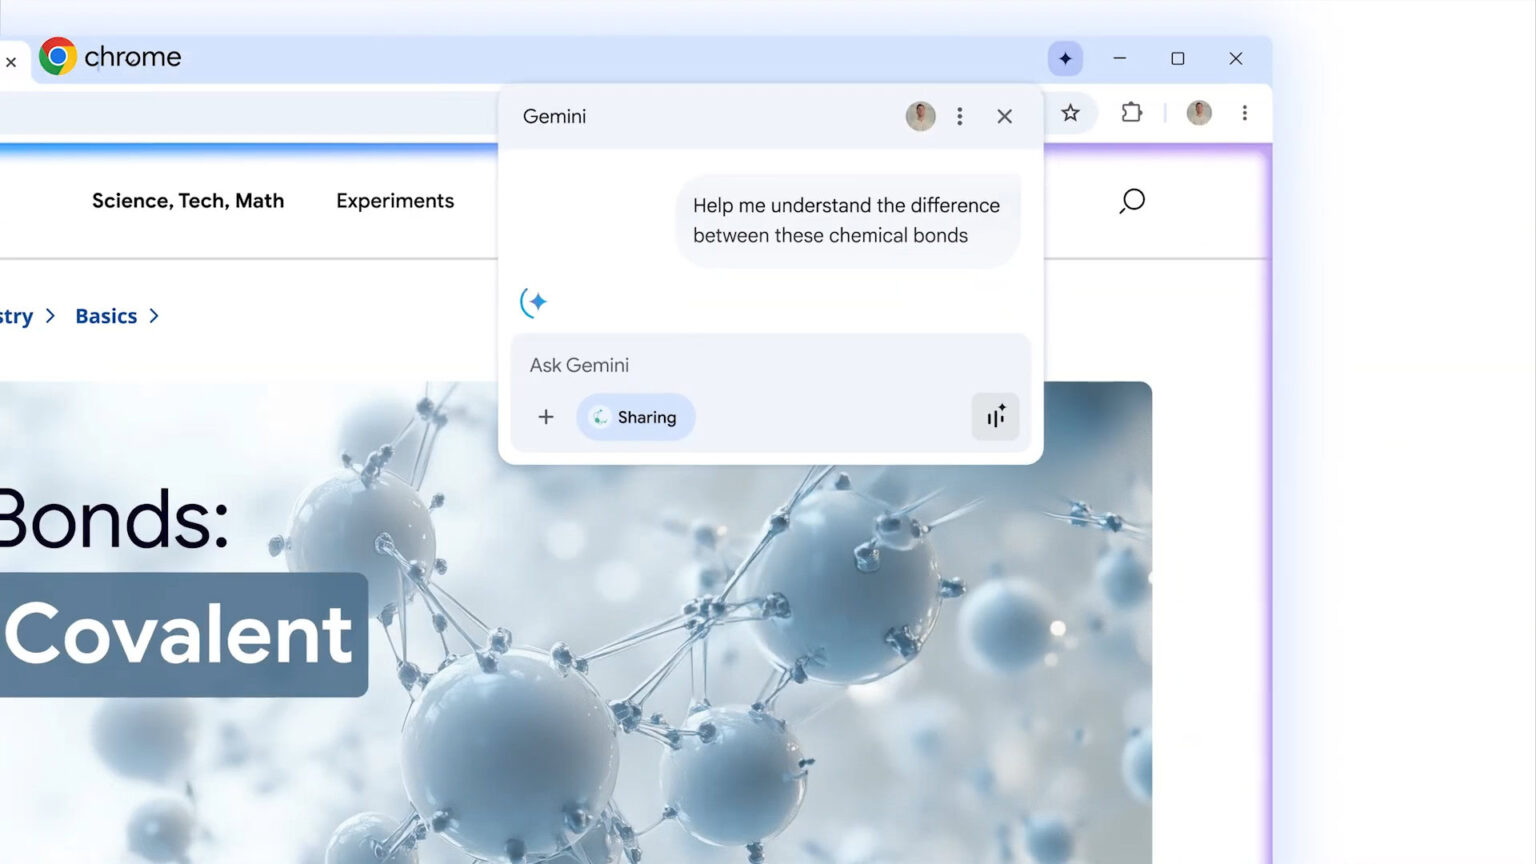1536x864 pixels.
Task: Click the Basics breadcrumb link
Action: tap(105, 315)
